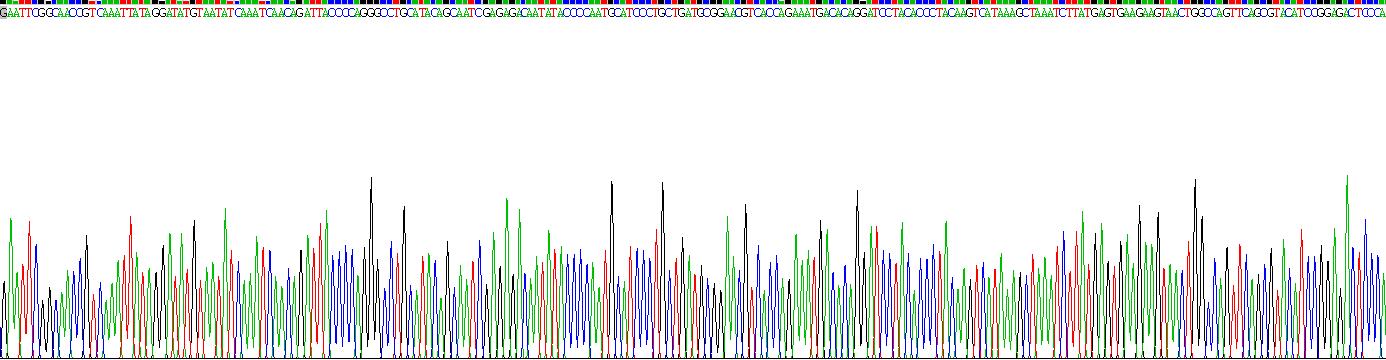
Task: Select the highlighted first base G
Action: point(3,13)
